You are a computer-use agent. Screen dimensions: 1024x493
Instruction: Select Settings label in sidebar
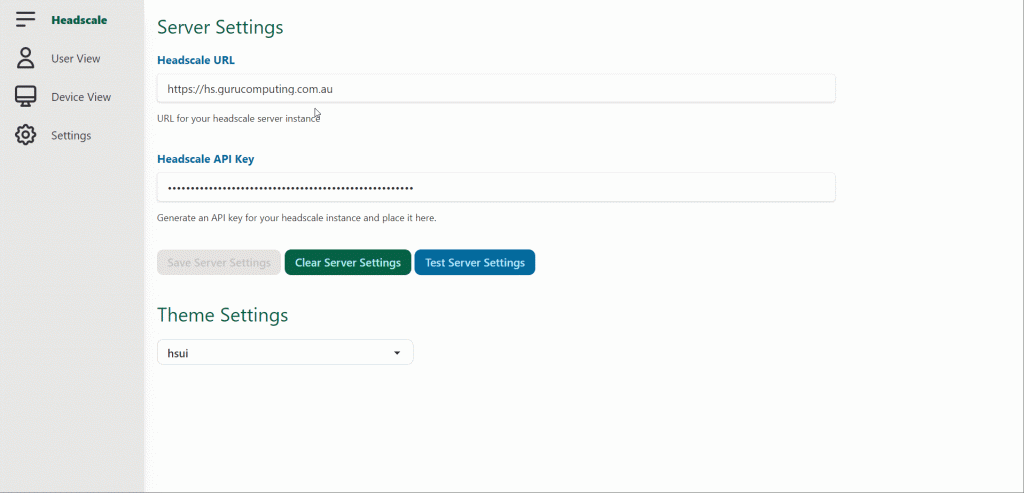click(x=71, y=136)
